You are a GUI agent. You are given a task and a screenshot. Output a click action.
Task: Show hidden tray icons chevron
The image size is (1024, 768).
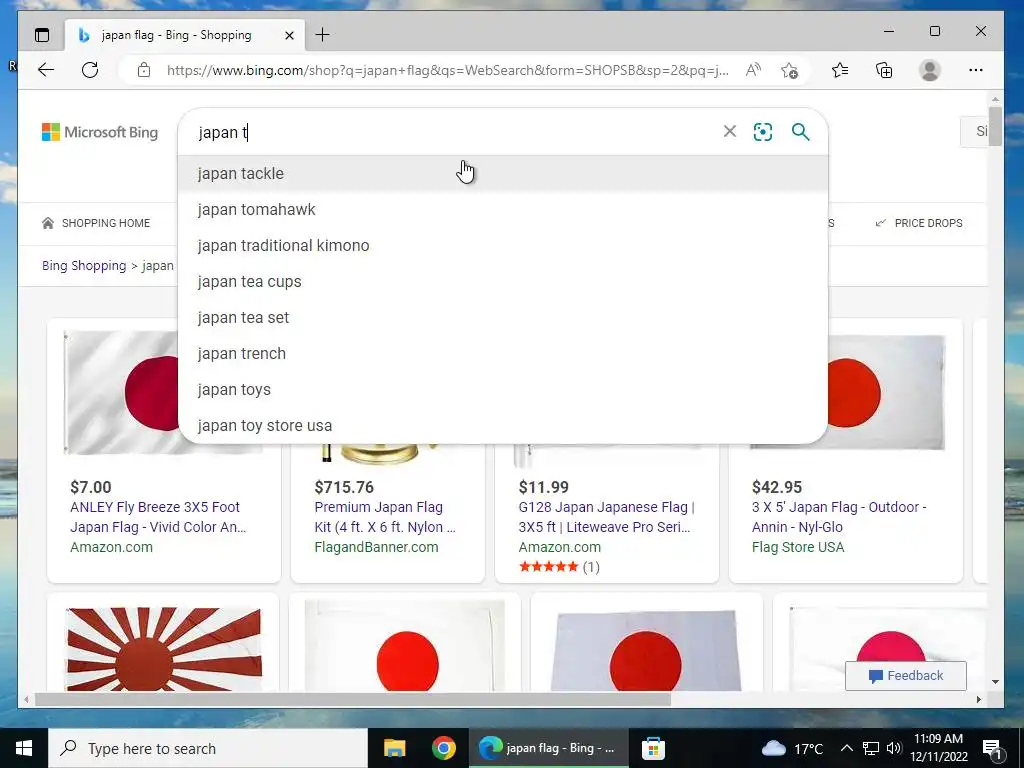[x=846, y=748]
